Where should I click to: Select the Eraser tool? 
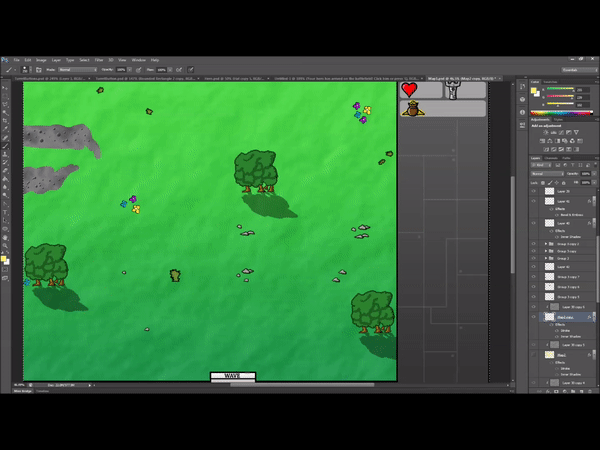[5, 170]
